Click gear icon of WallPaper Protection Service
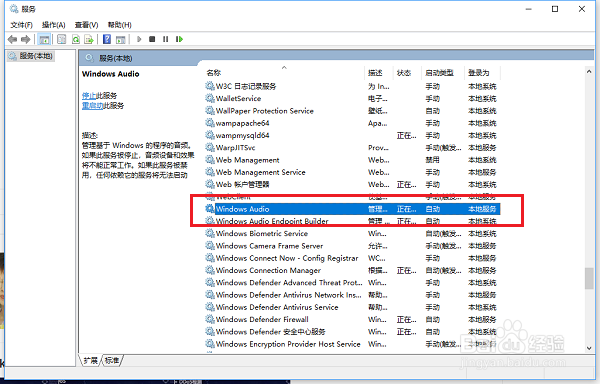 [x=210, y=111]
